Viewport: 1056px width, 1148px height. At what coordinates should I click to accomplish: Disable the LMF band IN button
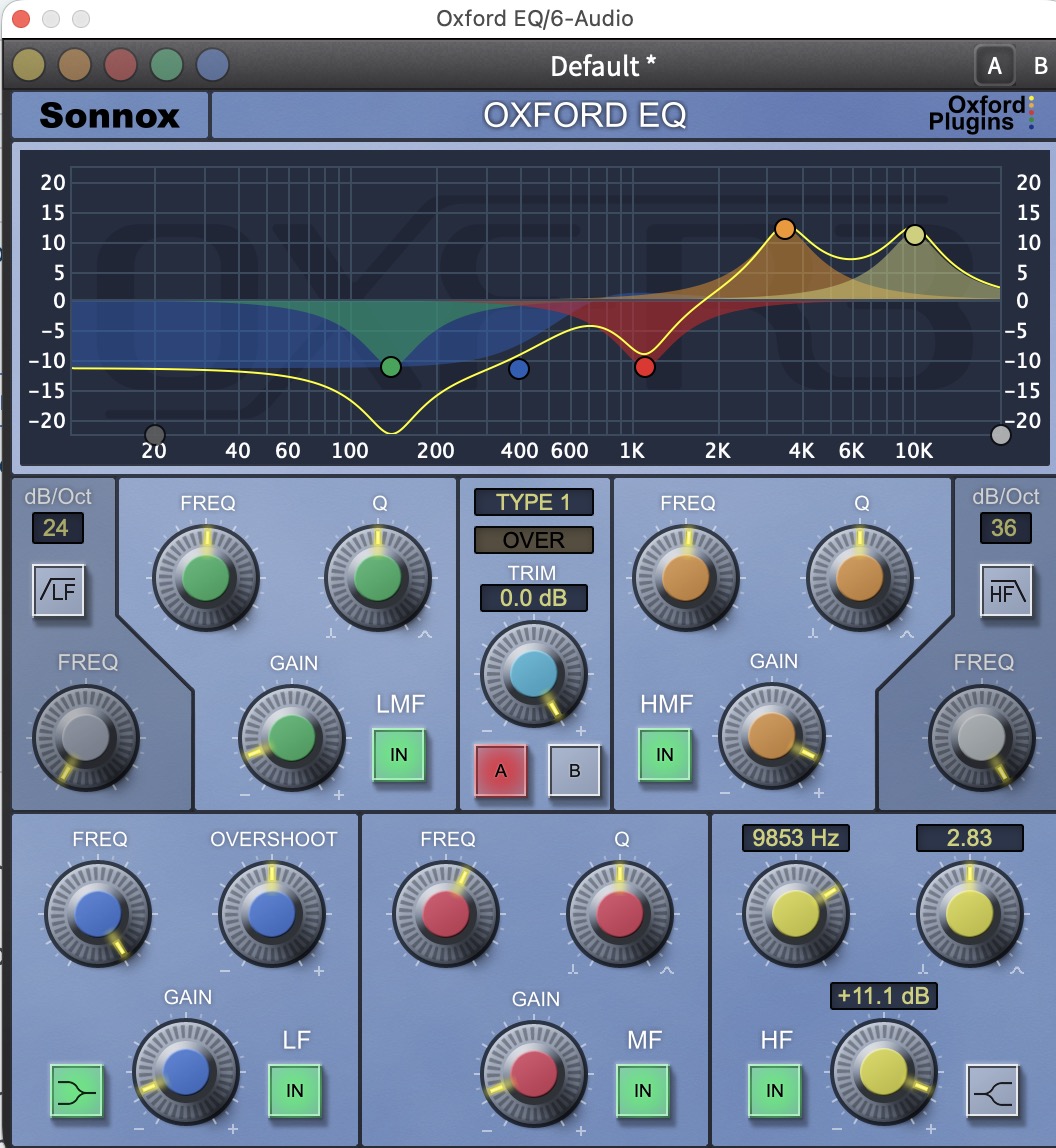[x=398, y=754]
